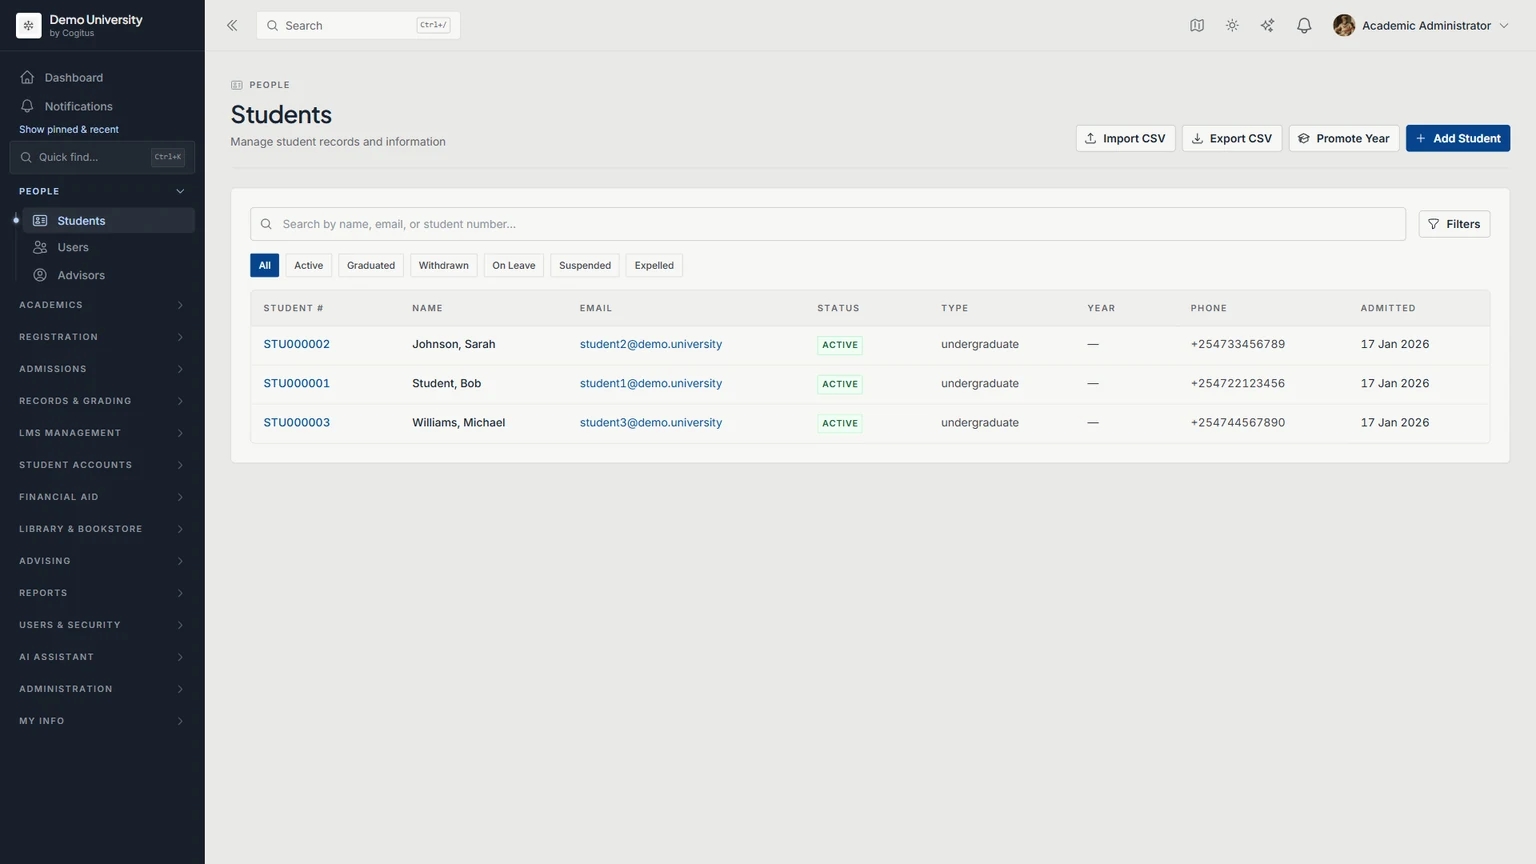The image size is (1536, 864).
Task: Filter students by Active status
Action: click(x=309, y=266)
